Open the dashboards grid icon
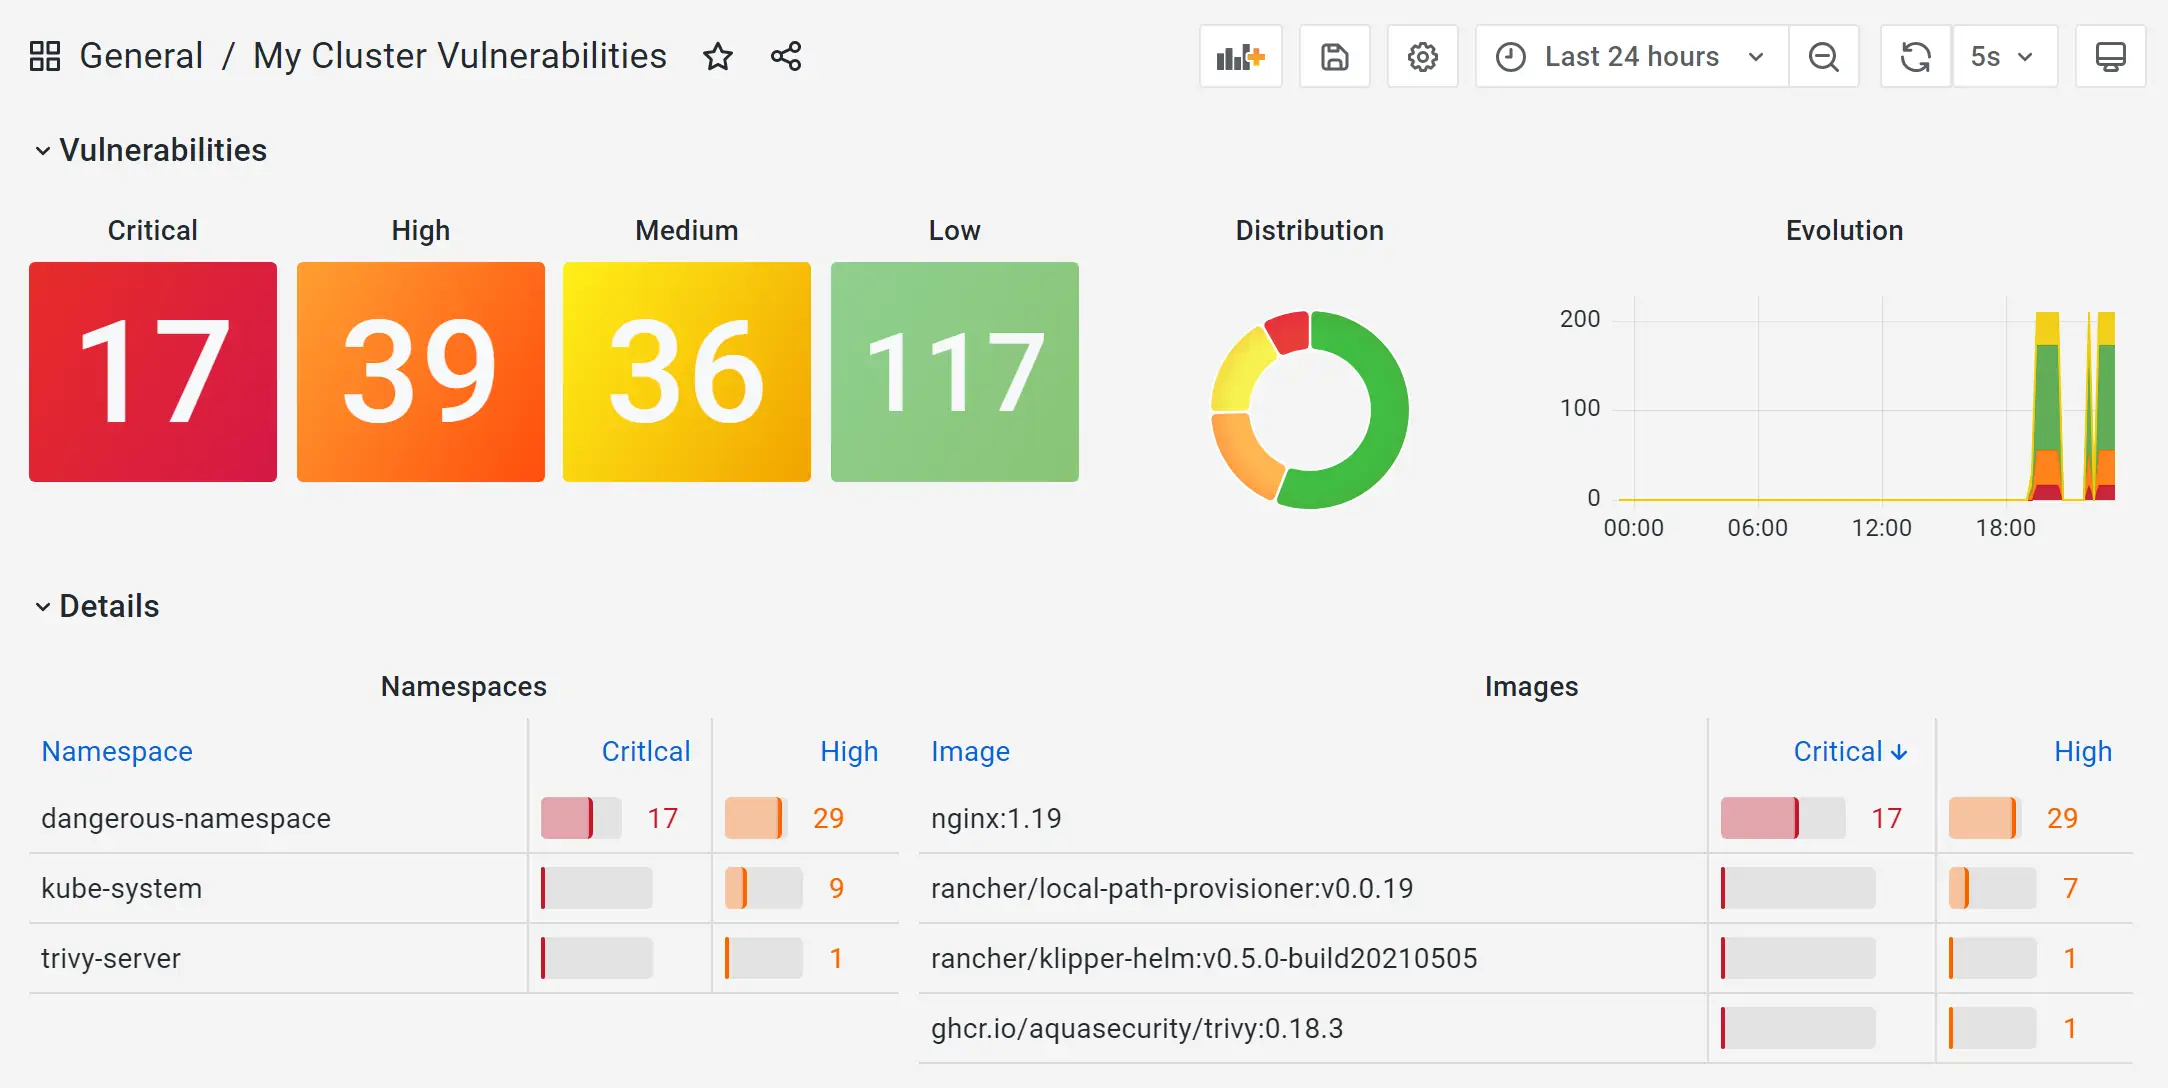Screen dimensions: 2168x1088 (45, 56)
